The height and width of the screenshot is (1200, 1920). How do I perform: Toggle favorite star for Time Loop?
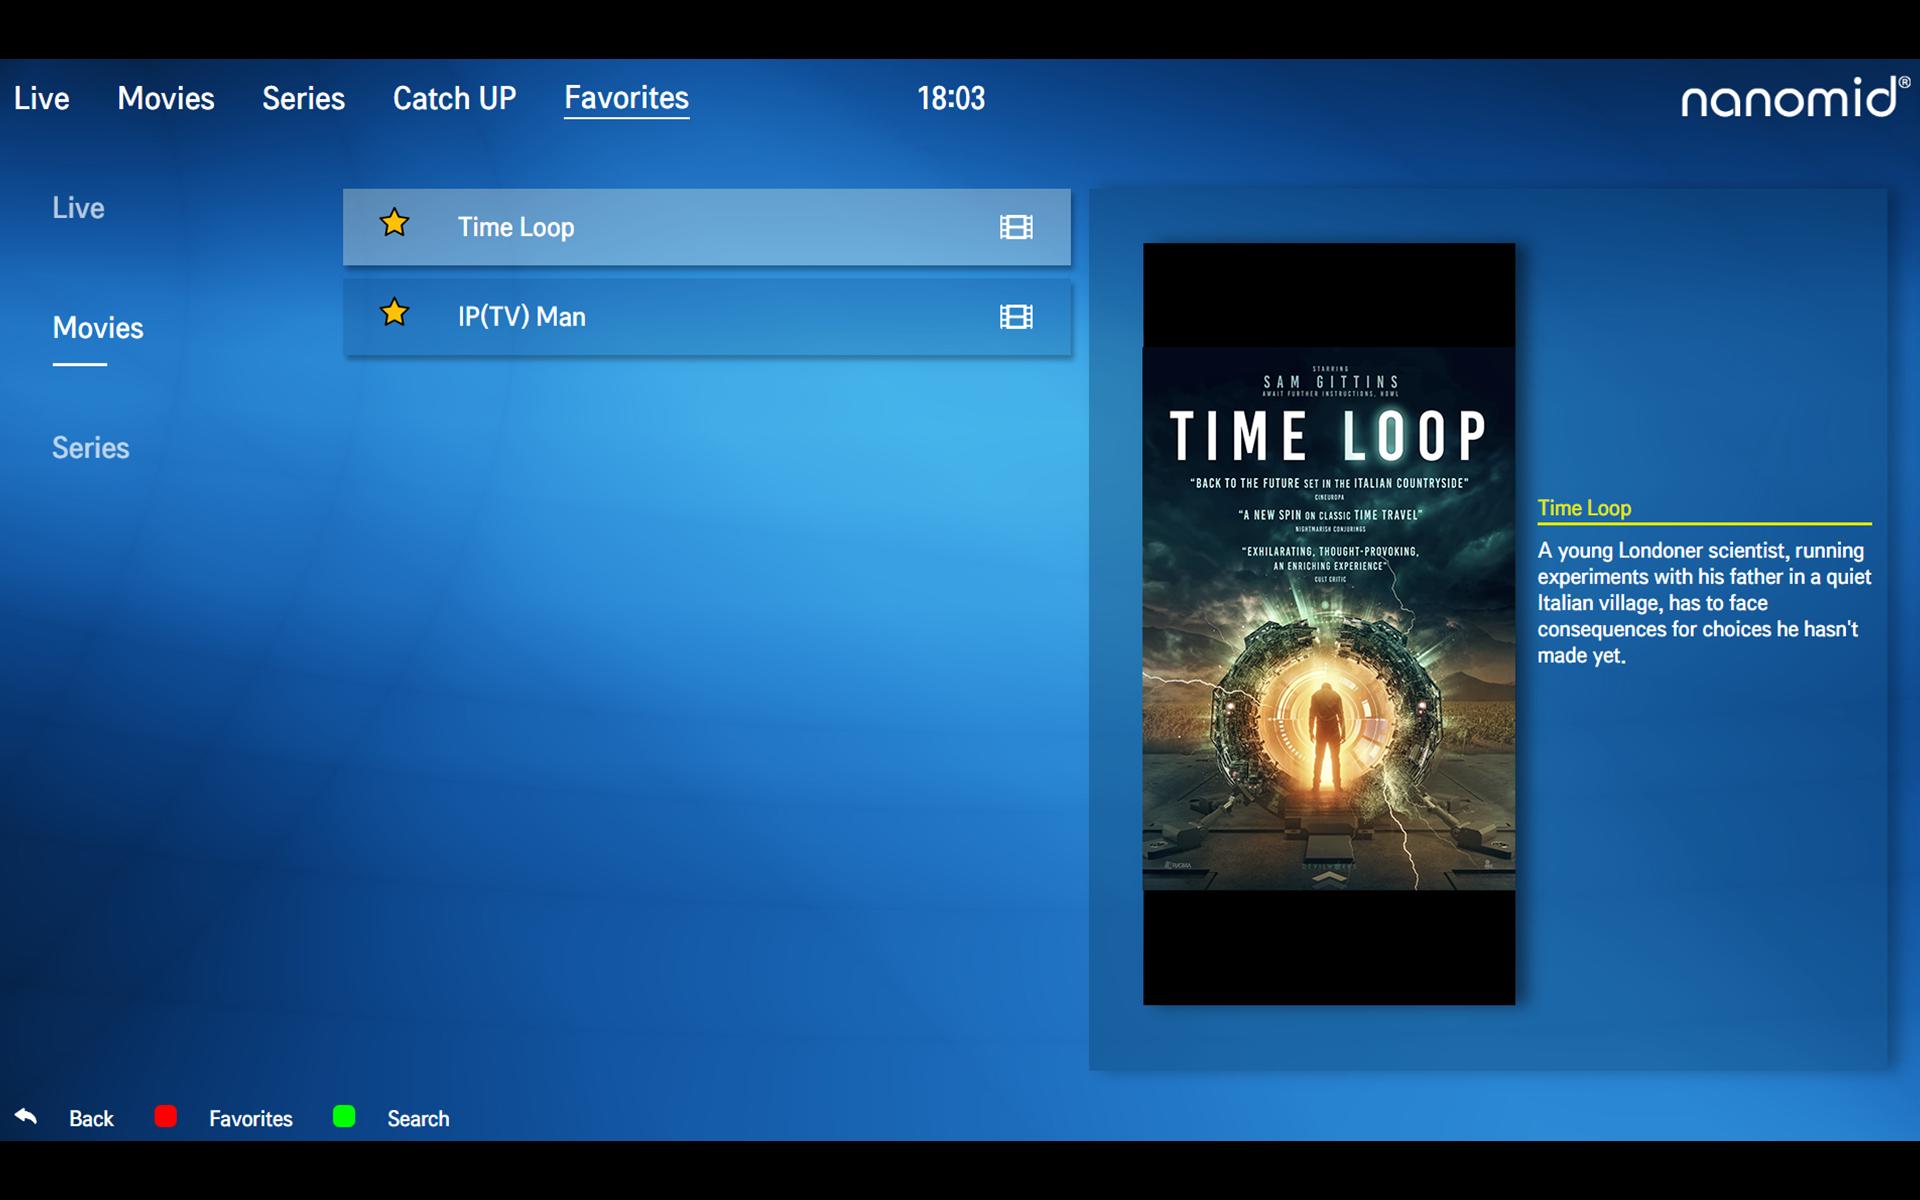pyautogui.click(x=395, y=223)
